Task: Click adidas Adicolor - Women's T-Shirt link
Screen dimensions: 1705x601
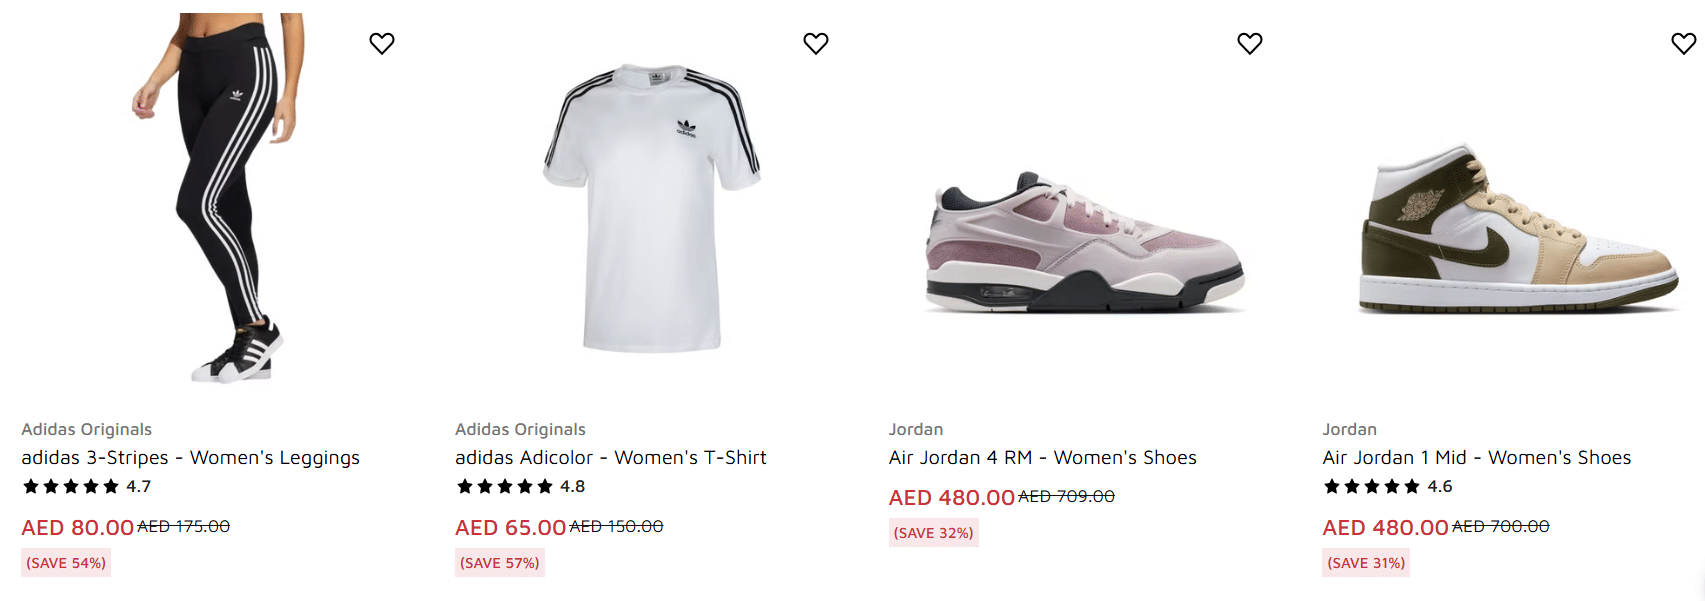Action: click(x=610, y=458)
